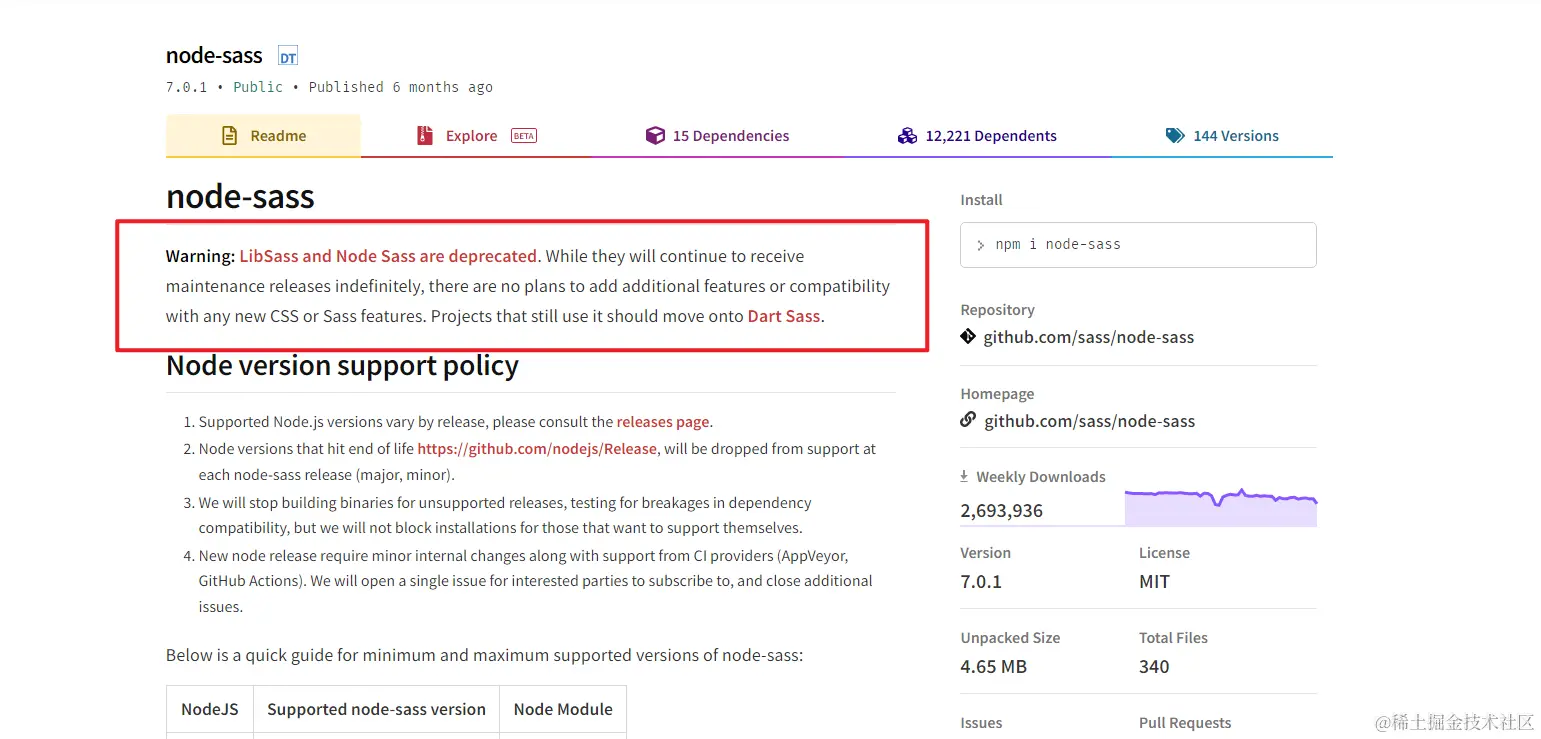Click the git repository diamond icon
1541x739 pixels.
click(x=968, y=337)
